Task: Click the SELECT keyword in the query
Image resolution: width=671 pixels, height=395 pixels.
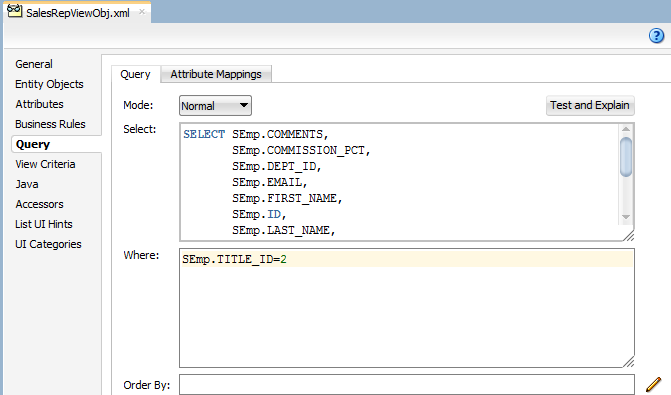Action: pyautogui.click(x=204, y=134)
